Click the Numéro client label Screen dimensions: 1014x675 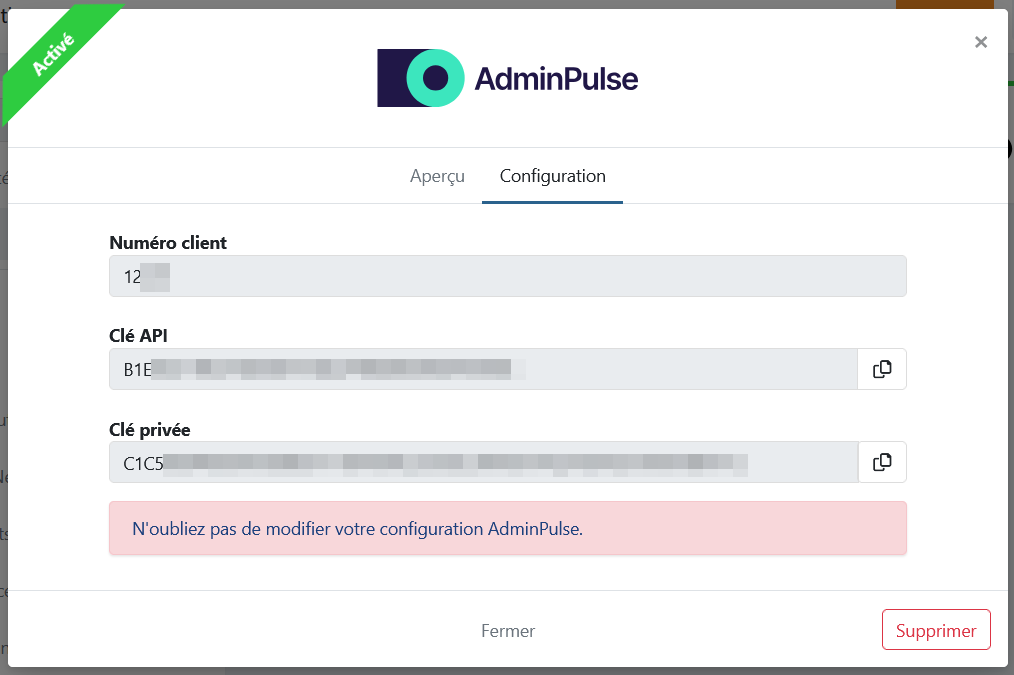(x=168, y=243)
